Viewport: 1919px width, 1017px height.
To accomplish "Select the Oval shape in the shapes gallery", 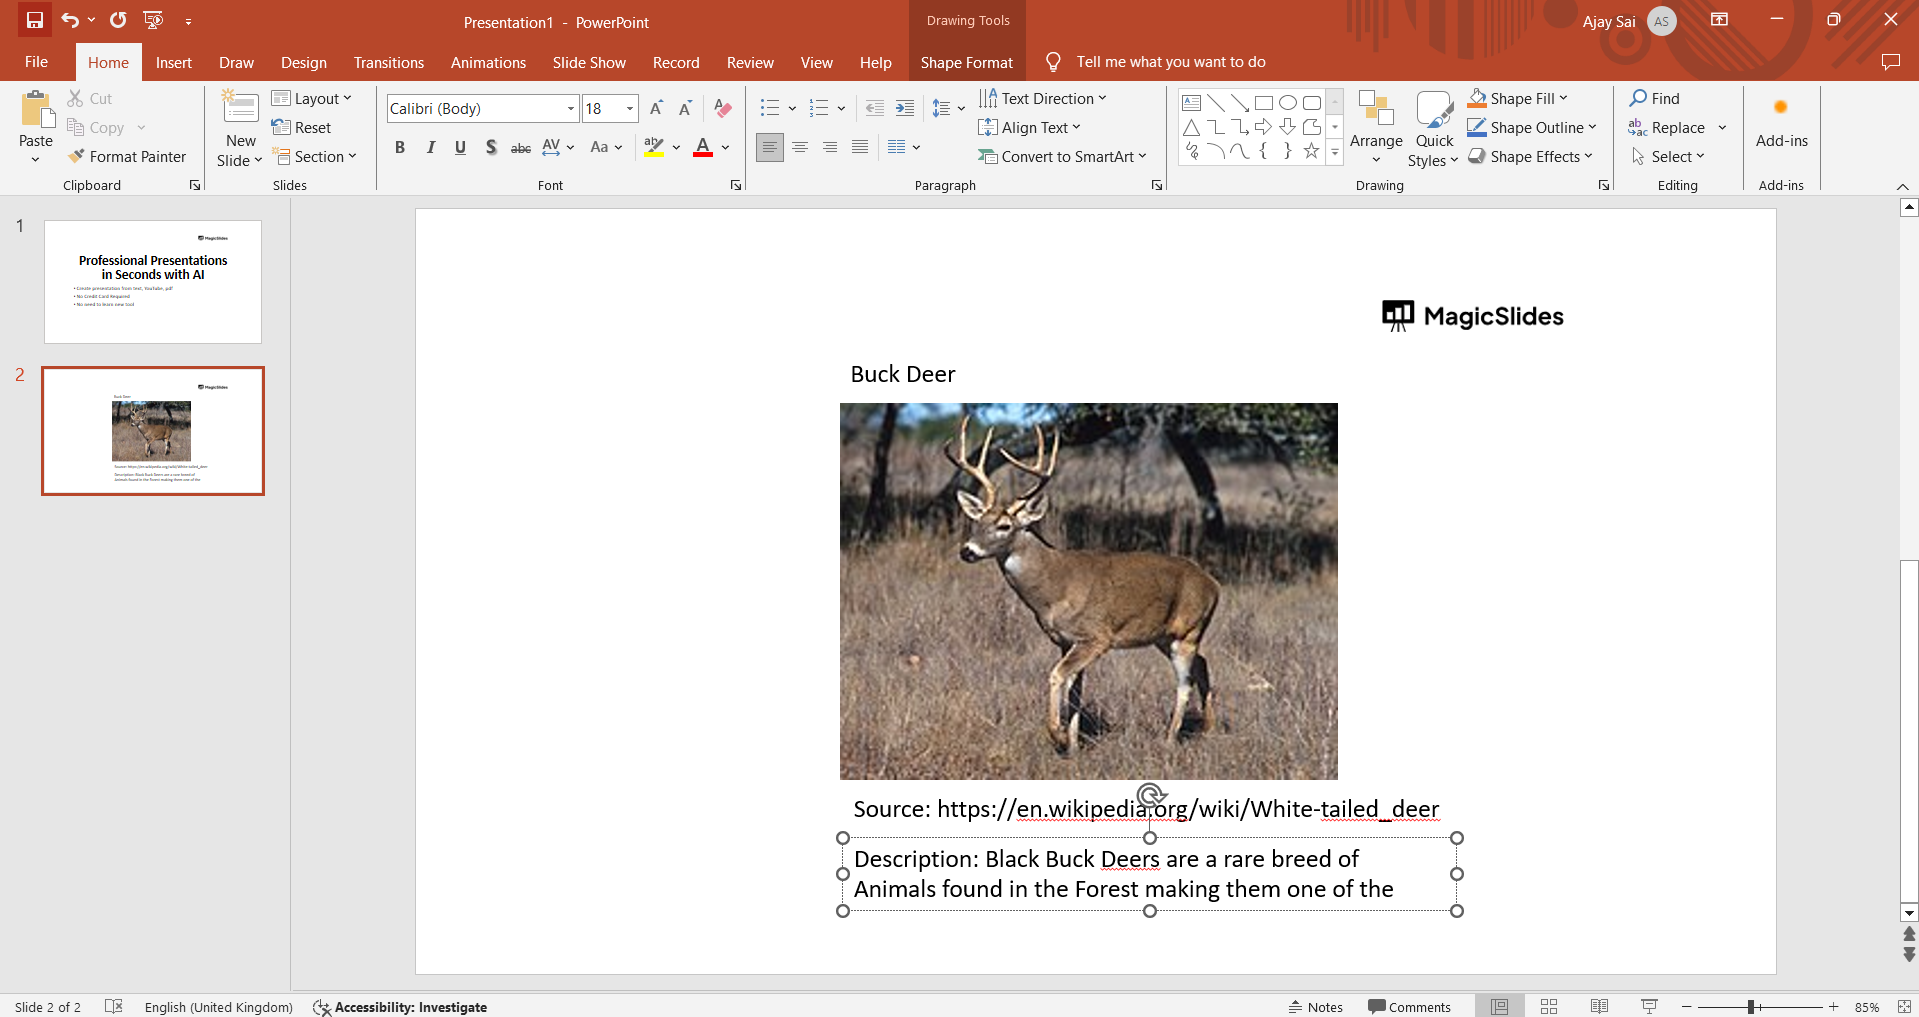I will click(1288, 102).
